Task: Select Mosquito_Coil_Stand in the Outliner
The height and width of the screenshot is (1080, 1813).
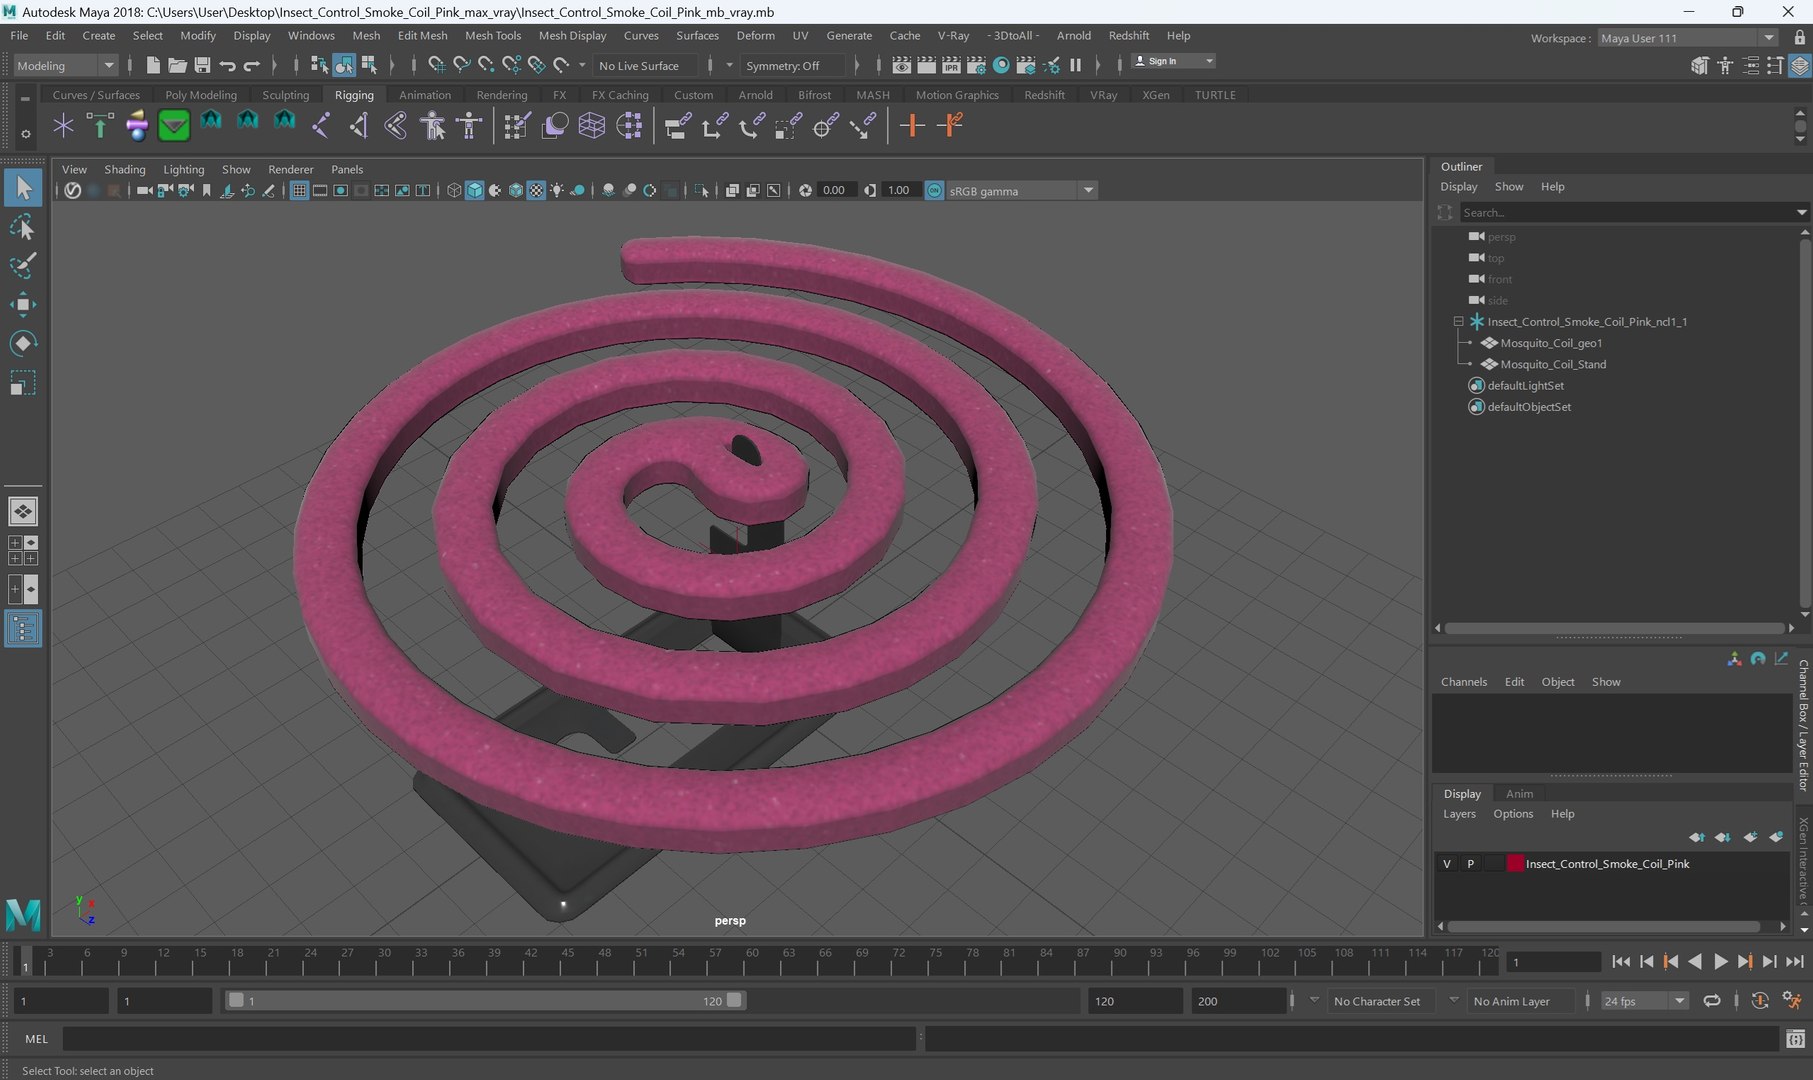Action: [1552, 365]
